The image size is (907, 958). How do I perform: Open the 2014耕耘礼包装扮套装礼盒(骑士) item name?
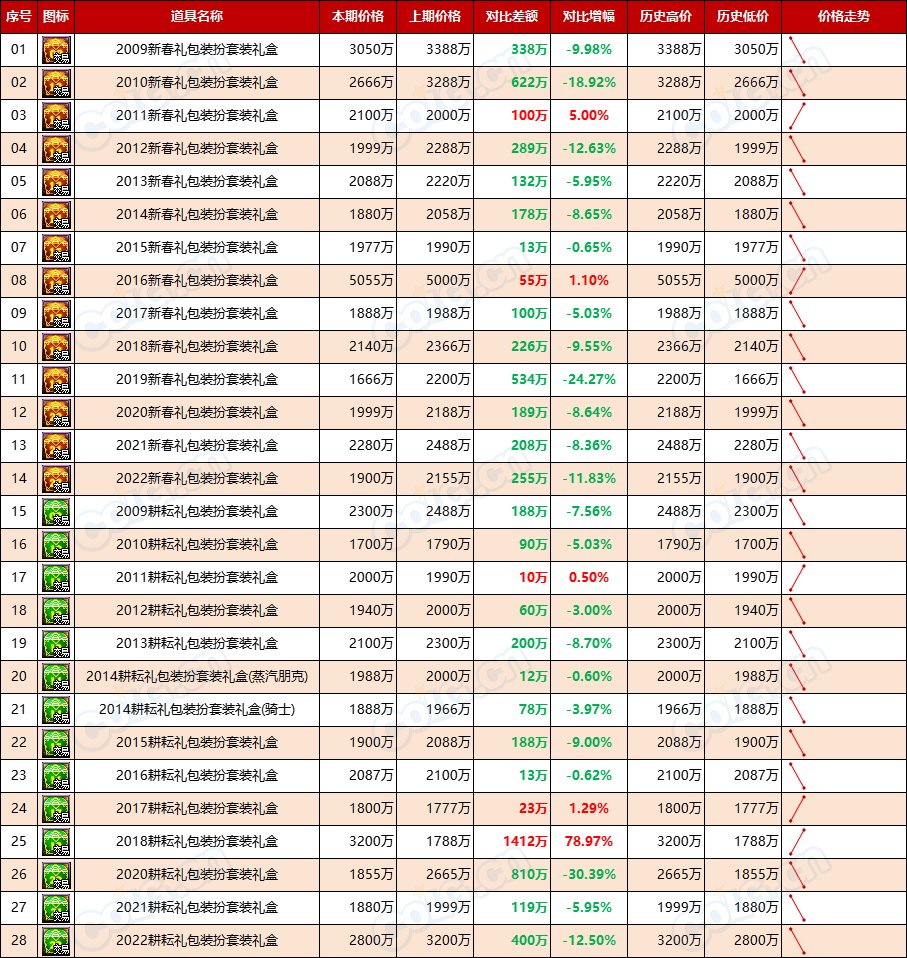(x=197, y=710)
